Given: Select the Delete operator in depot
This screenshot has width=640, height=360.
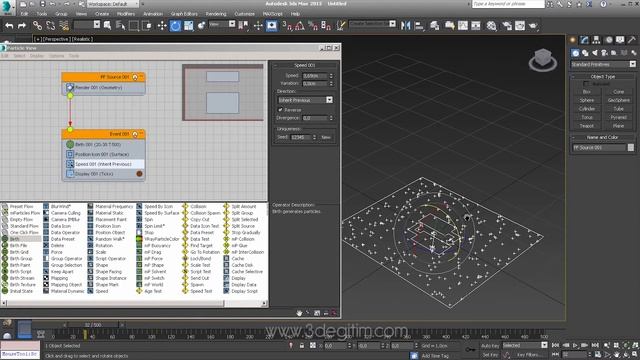Looking at the screenshot, I should pos(57,245).
